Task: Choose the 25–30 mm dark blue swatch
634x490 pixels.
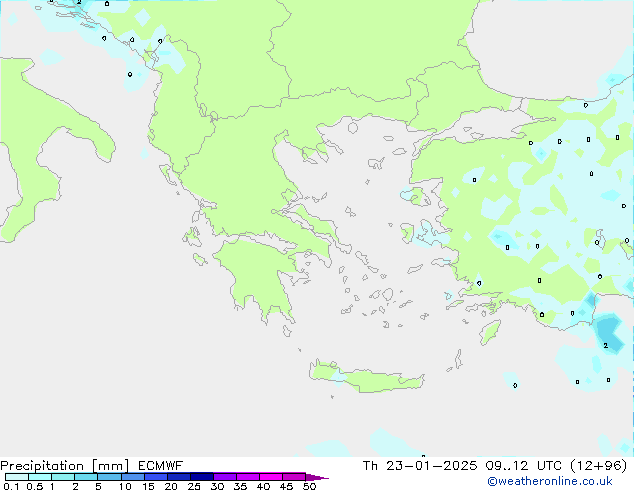Action: coord(202,477)
